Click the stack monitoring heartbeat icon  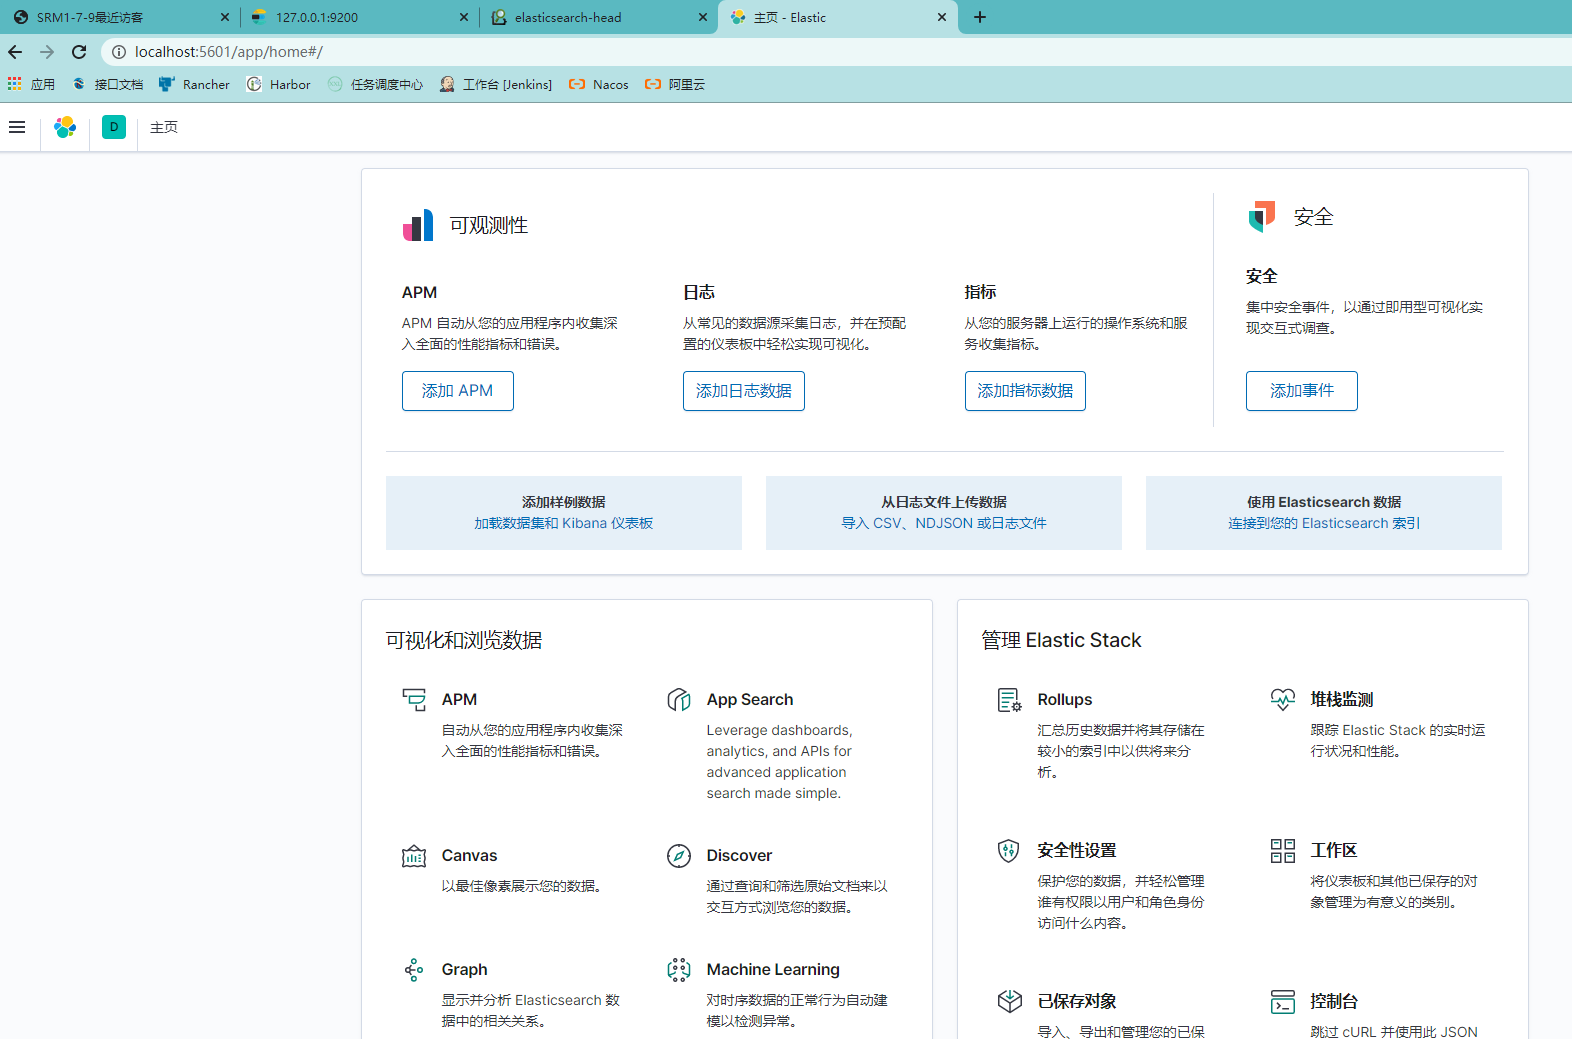pyautogui.click(x=1283, y=700)
